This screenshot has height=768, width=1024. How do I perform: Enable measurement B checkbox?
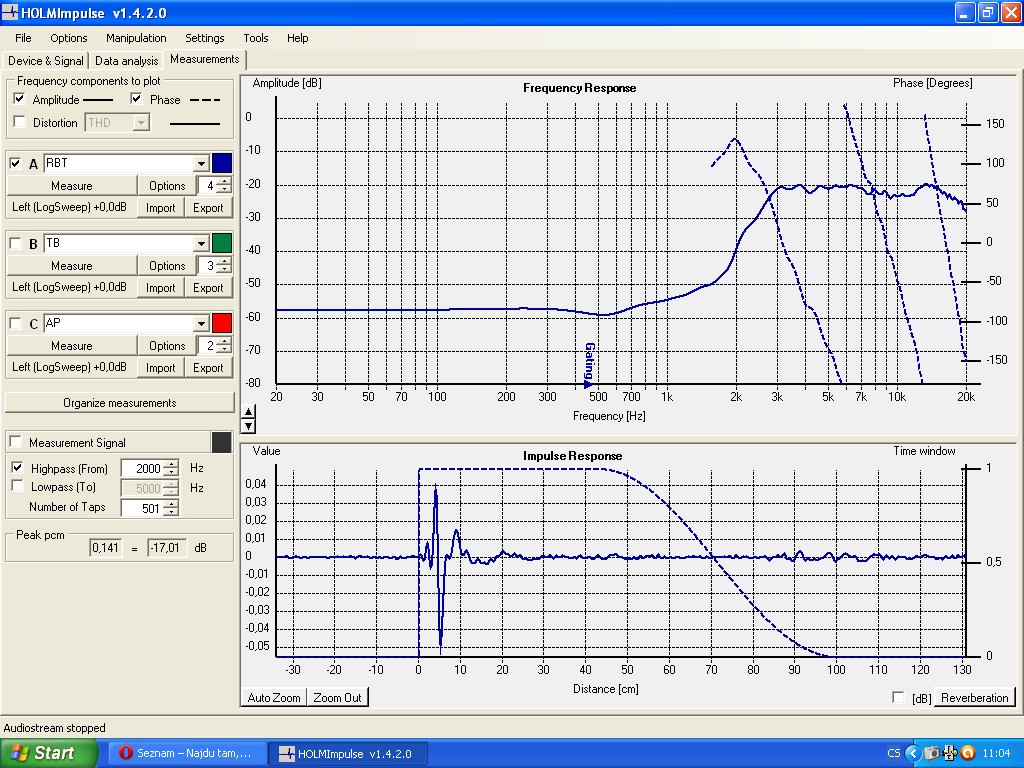[16, 244]
